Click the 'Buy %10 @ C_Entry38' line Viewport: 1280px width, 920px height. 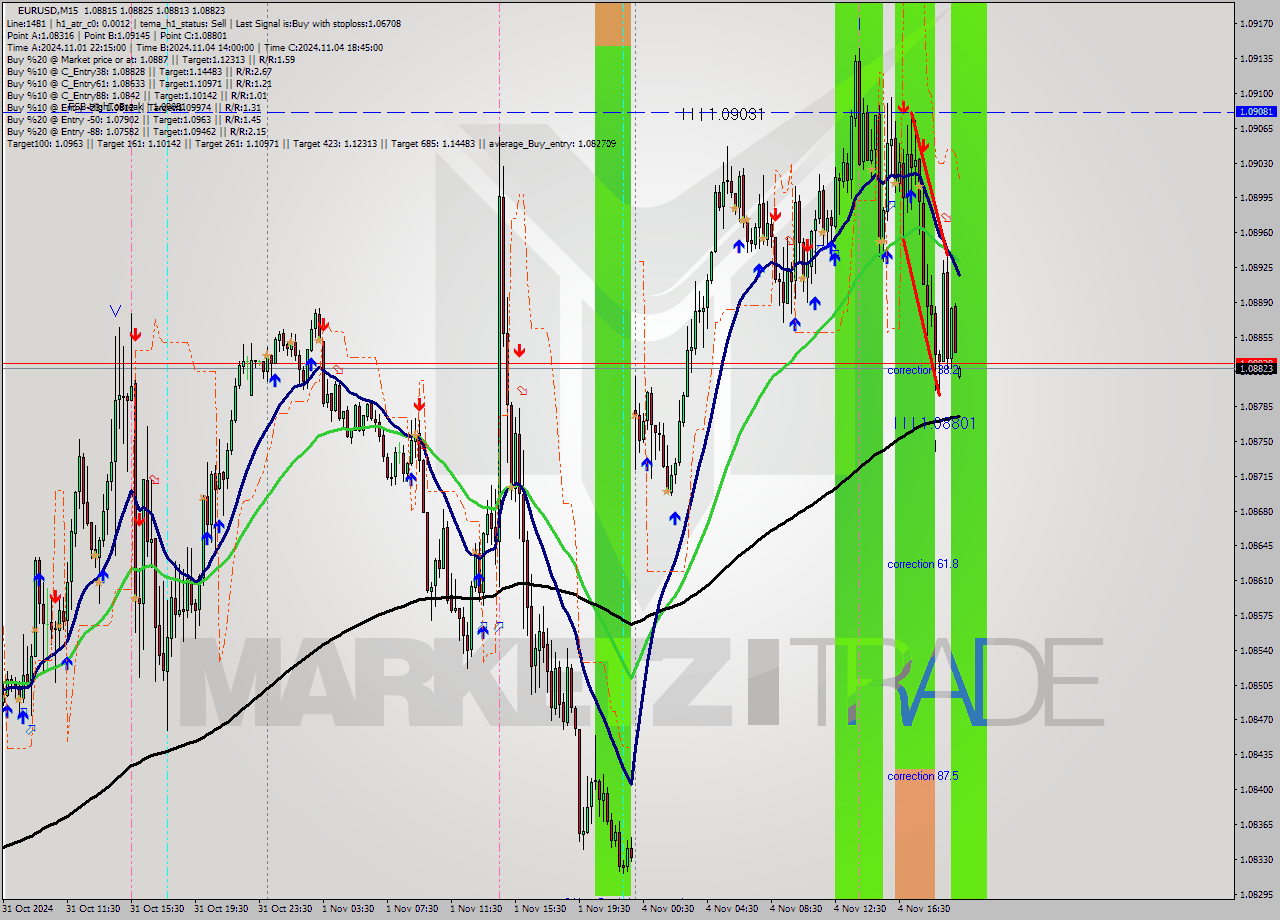pyautogui.click(x=139, y=71)
